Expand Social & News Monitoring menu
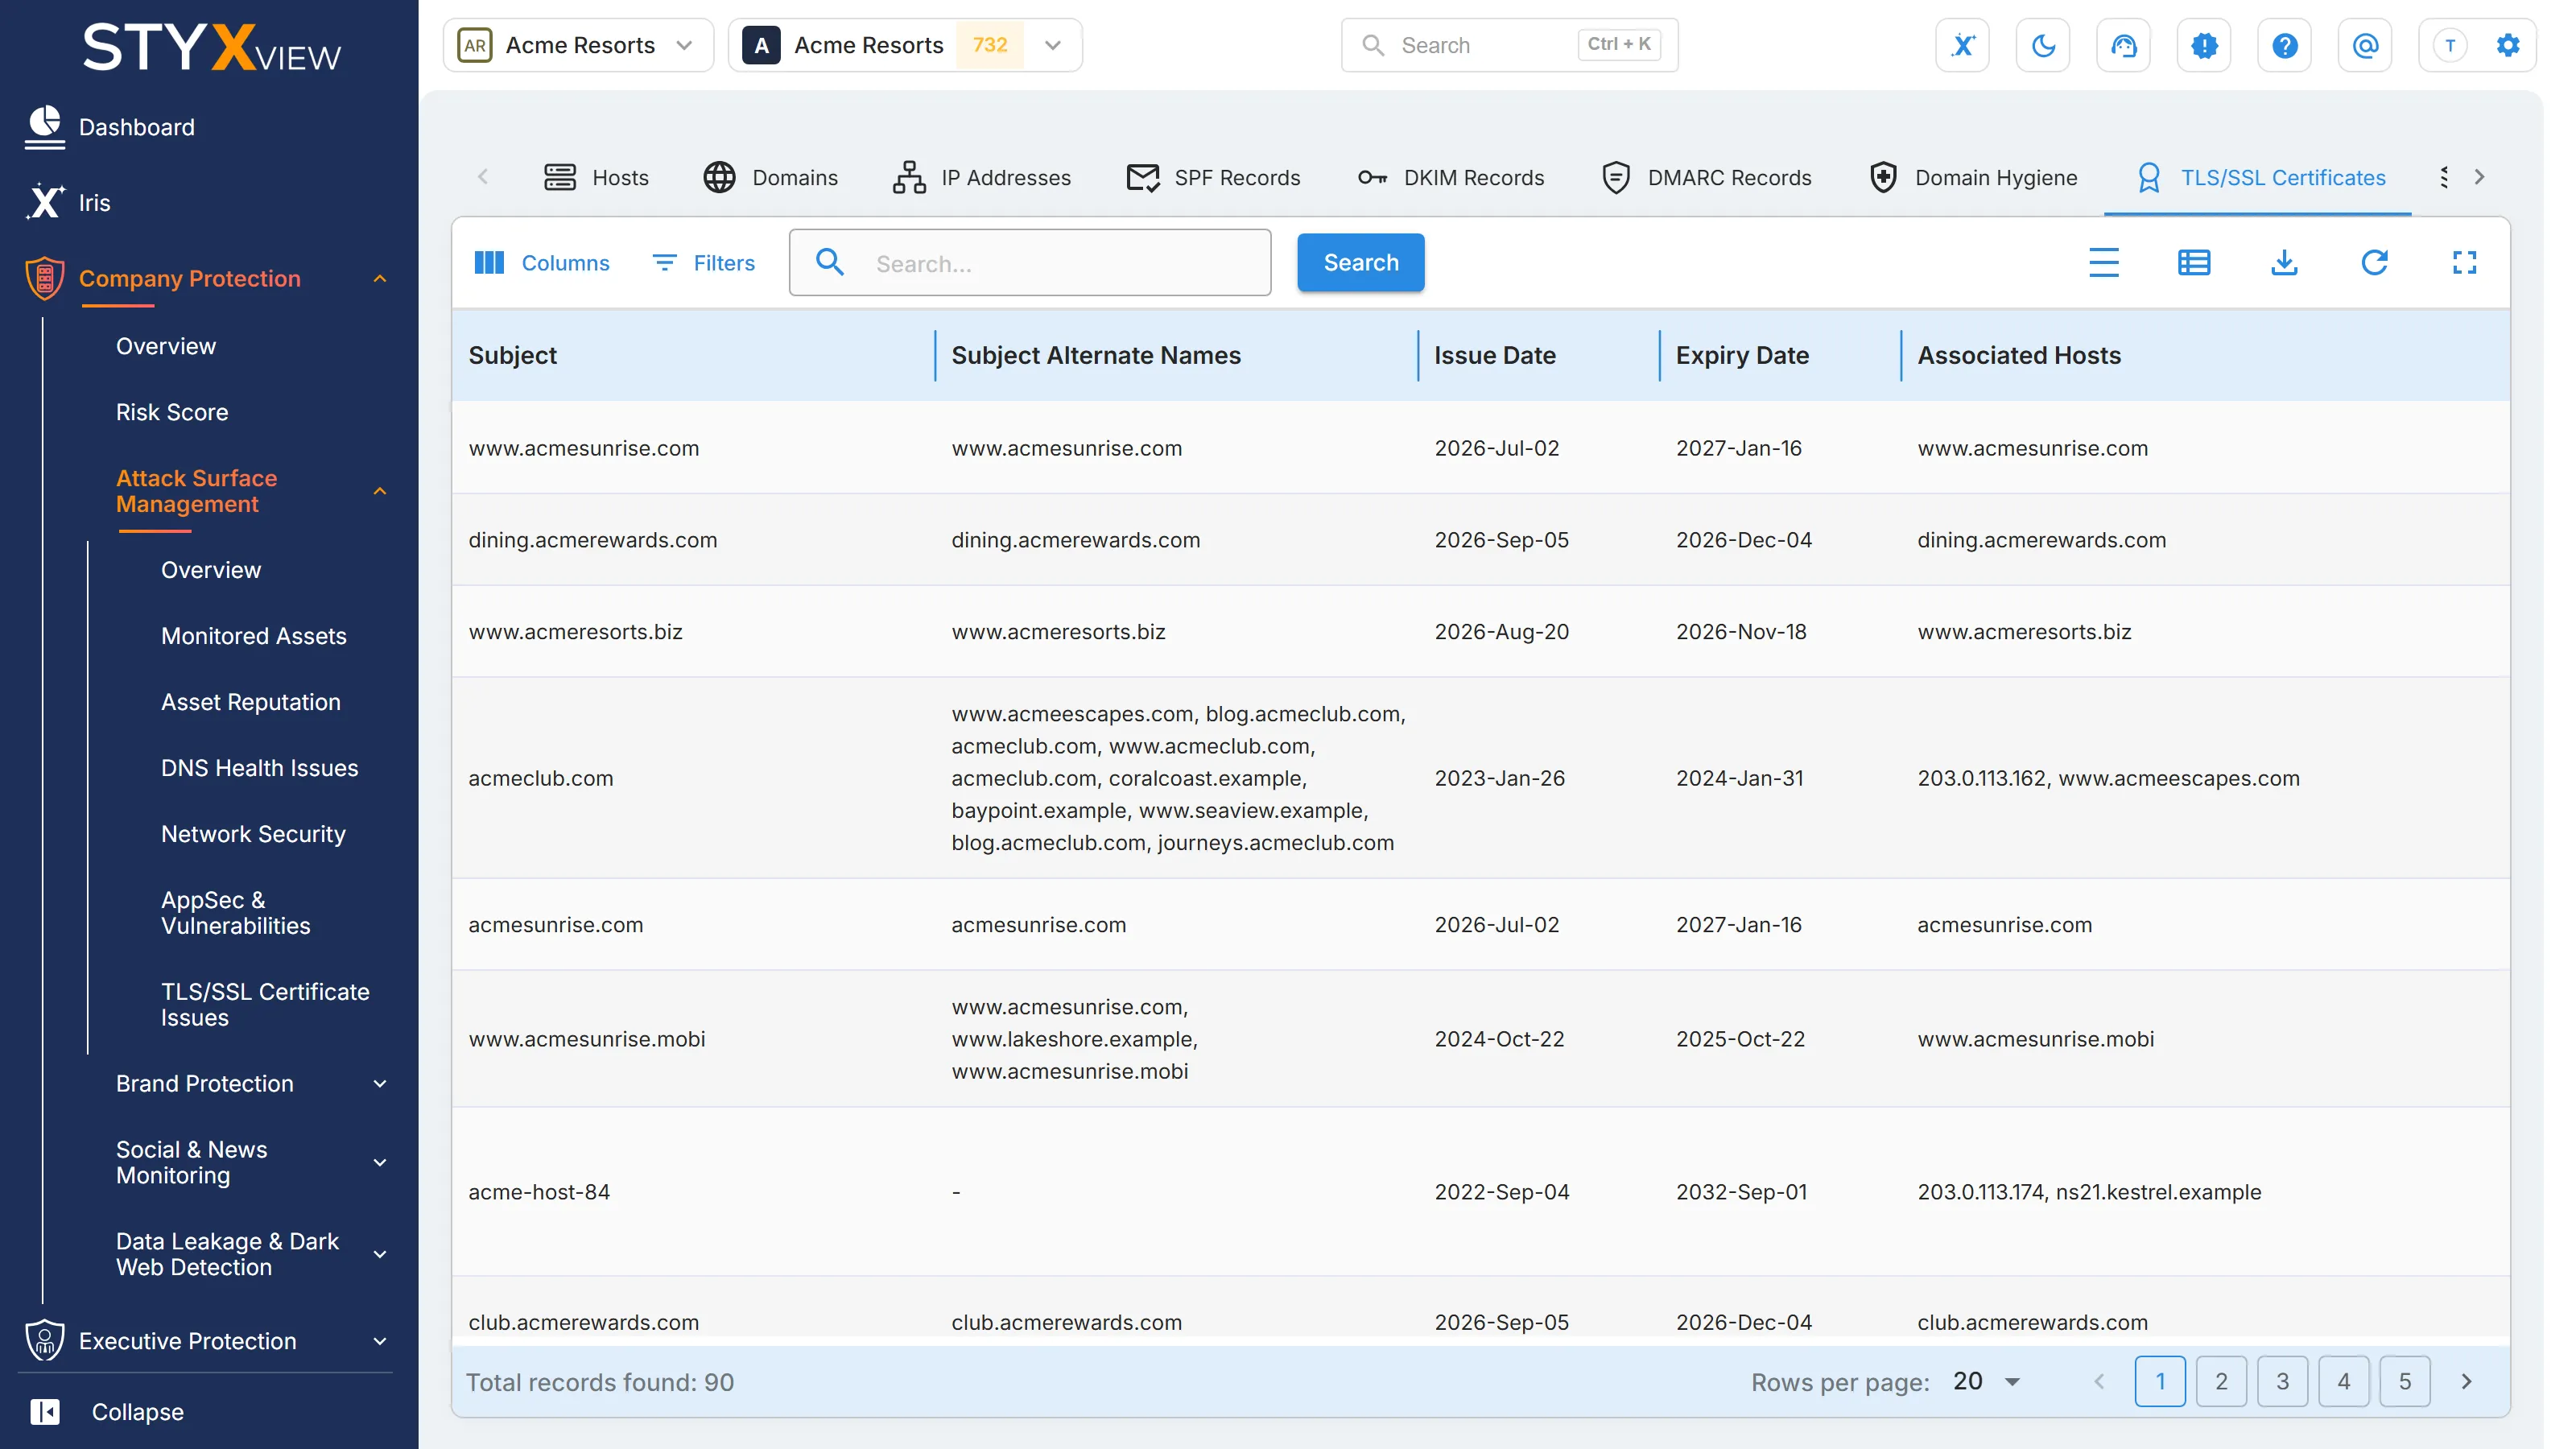This screenshot has height=1449, width=2576. (380, 1162)
